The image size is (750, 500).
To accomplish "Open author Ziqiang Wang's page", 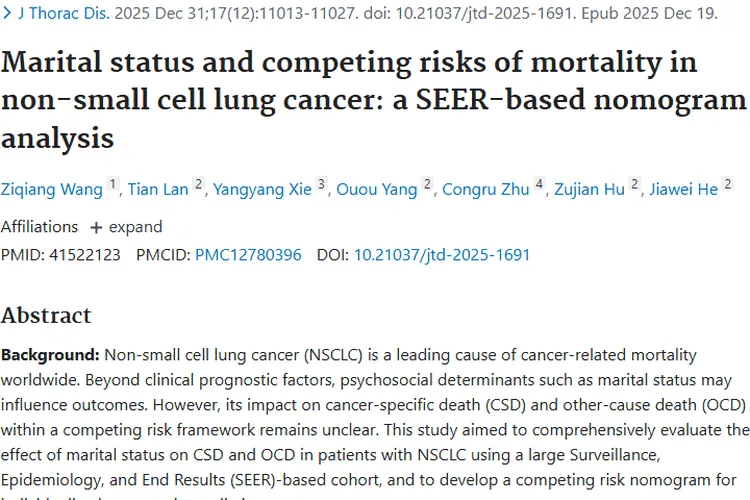I will (51, 189).
